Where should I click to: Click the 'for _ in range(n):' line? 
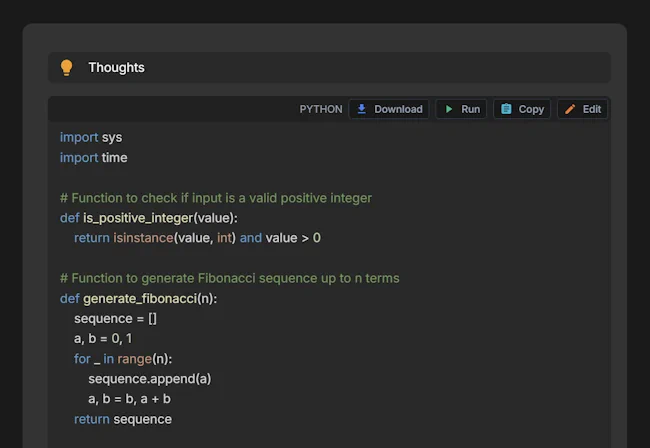click(x=123, y=359)
